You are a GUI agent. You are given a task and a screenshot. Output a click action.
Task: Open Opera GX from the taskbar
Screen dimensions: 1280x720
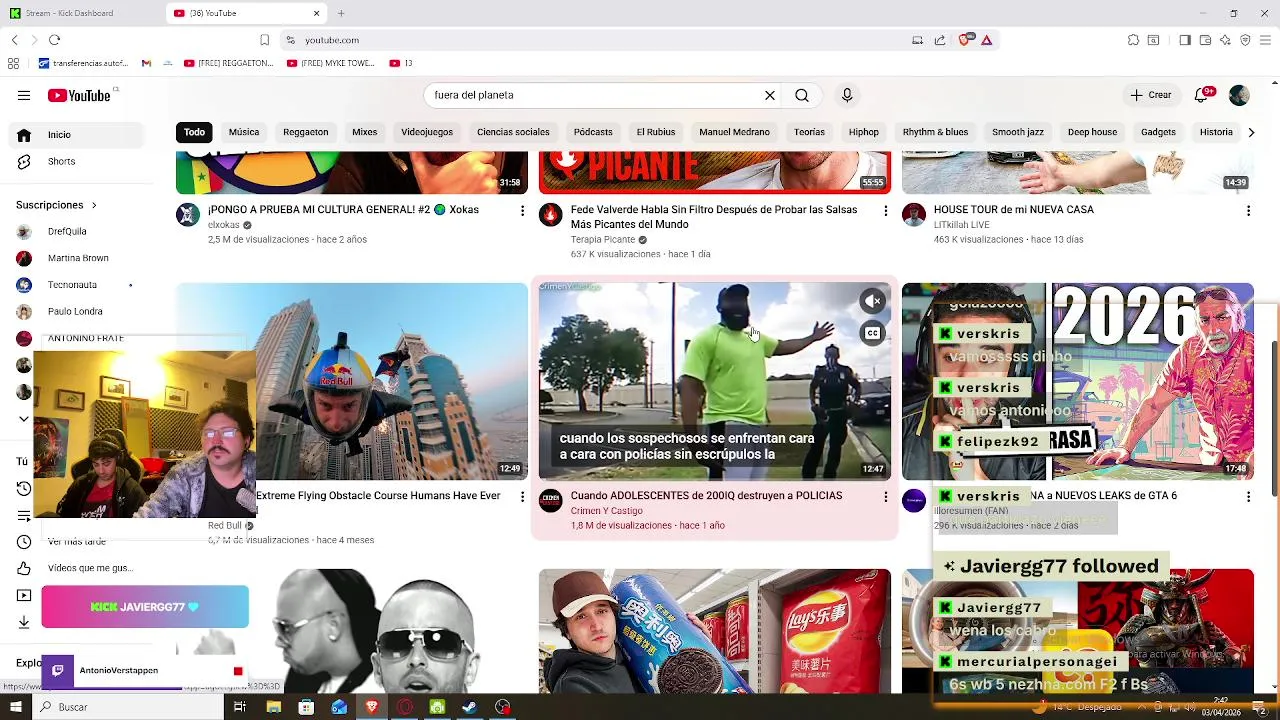(x=405, y=707)
